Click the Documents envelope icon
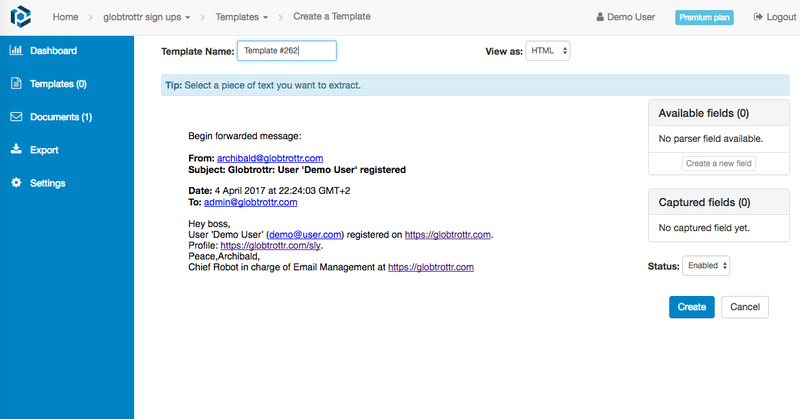 pos(16,116)
